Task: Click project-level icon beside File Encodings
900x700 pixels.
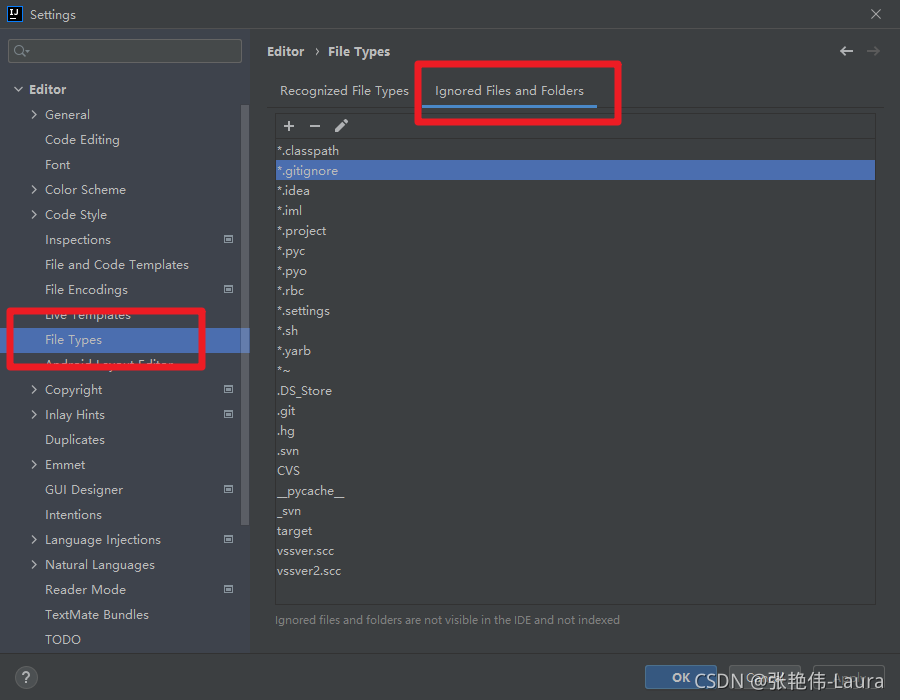Action: (228, 289)
